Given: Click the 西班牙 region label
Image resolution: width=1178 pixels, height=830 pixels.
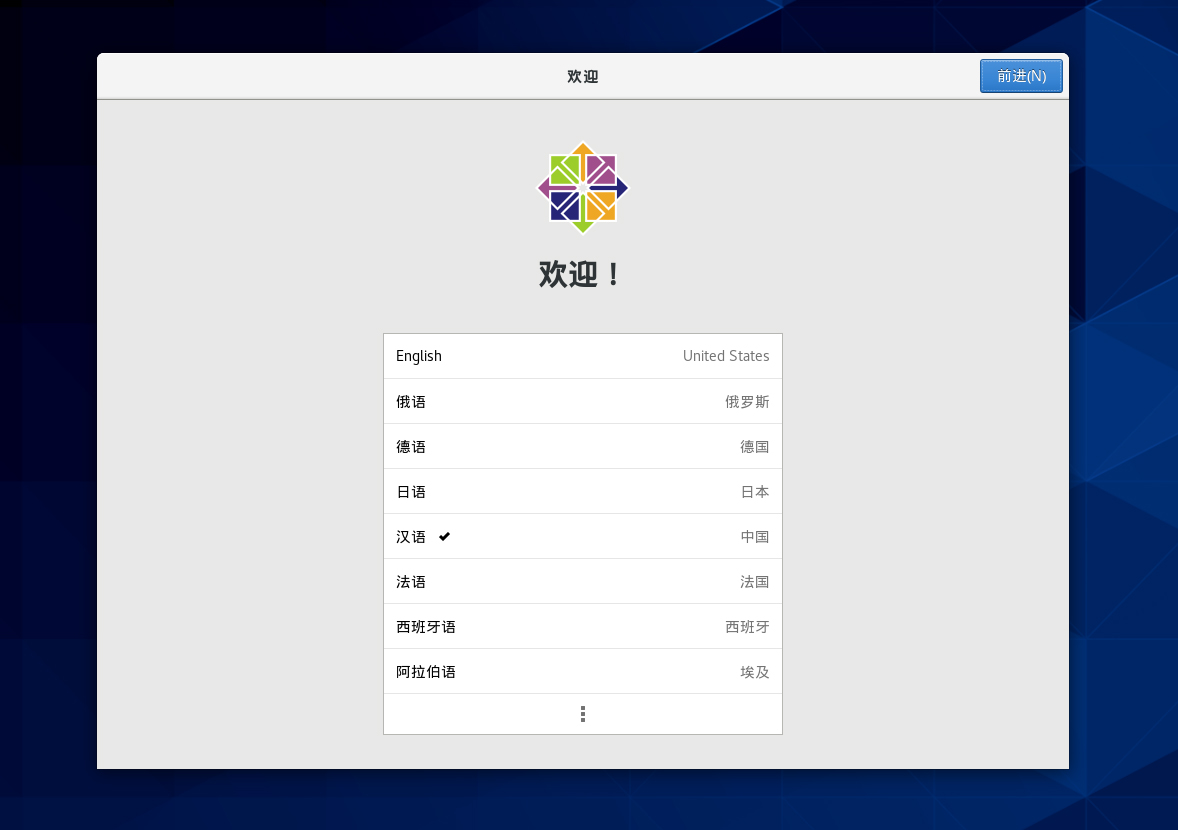Looking at the screenshot, I should click(x=747, y=627).
